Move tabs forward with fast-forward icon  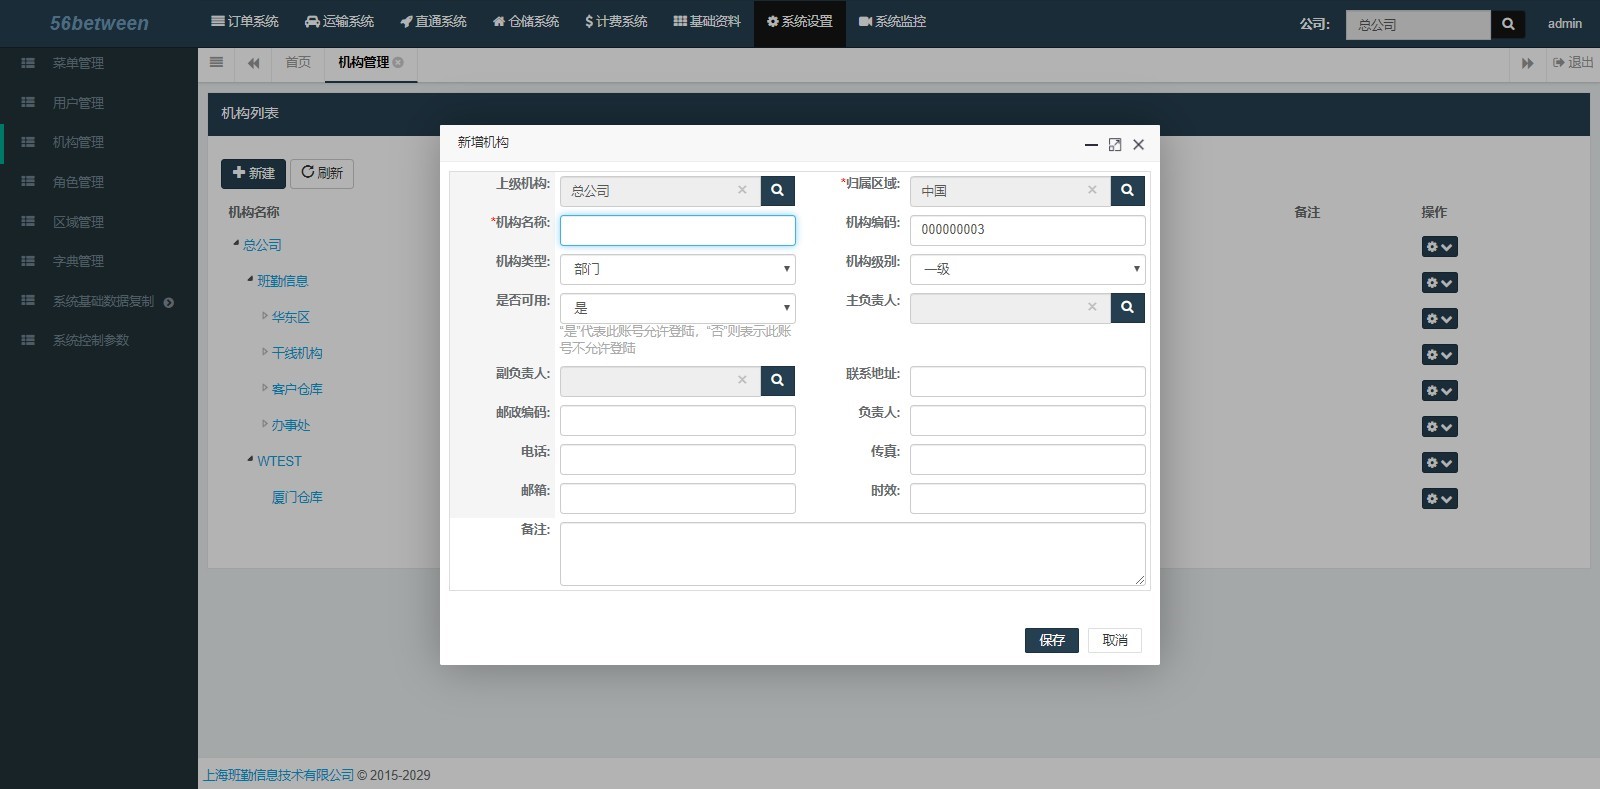pos(1527,63)
